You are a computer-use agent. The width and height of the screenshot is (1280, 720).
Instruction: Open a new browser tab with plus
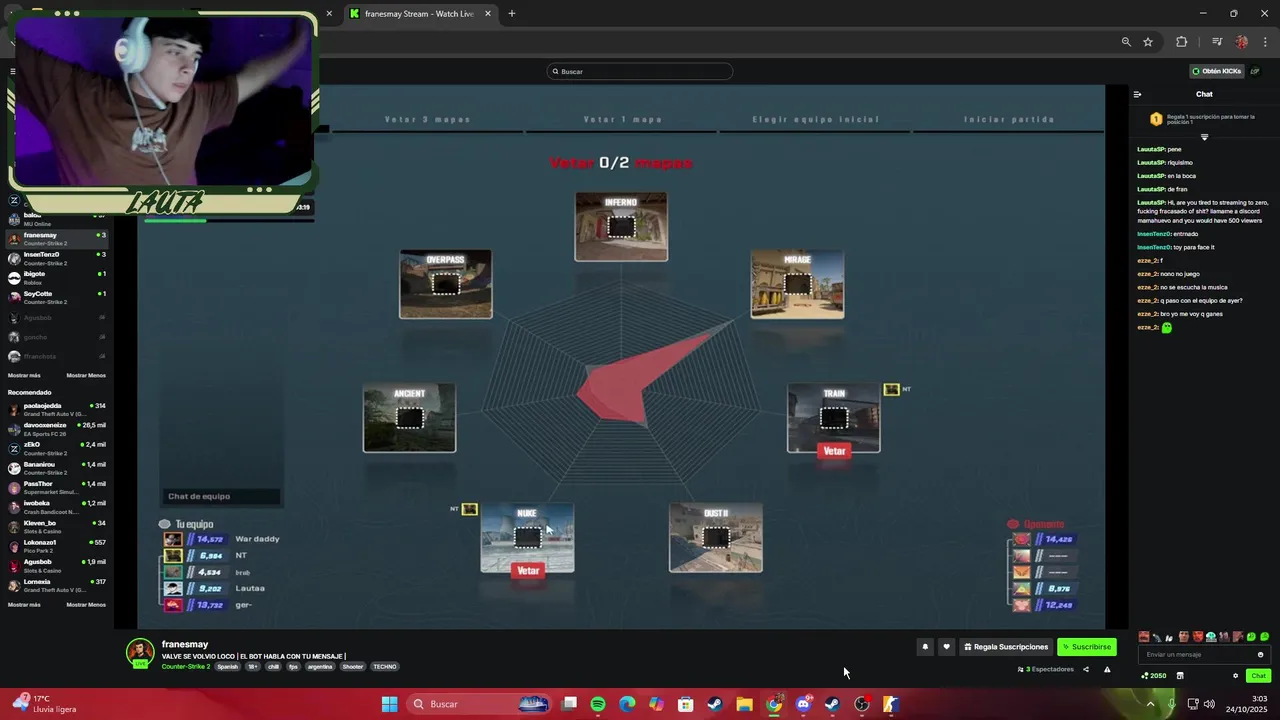point(512,13)
